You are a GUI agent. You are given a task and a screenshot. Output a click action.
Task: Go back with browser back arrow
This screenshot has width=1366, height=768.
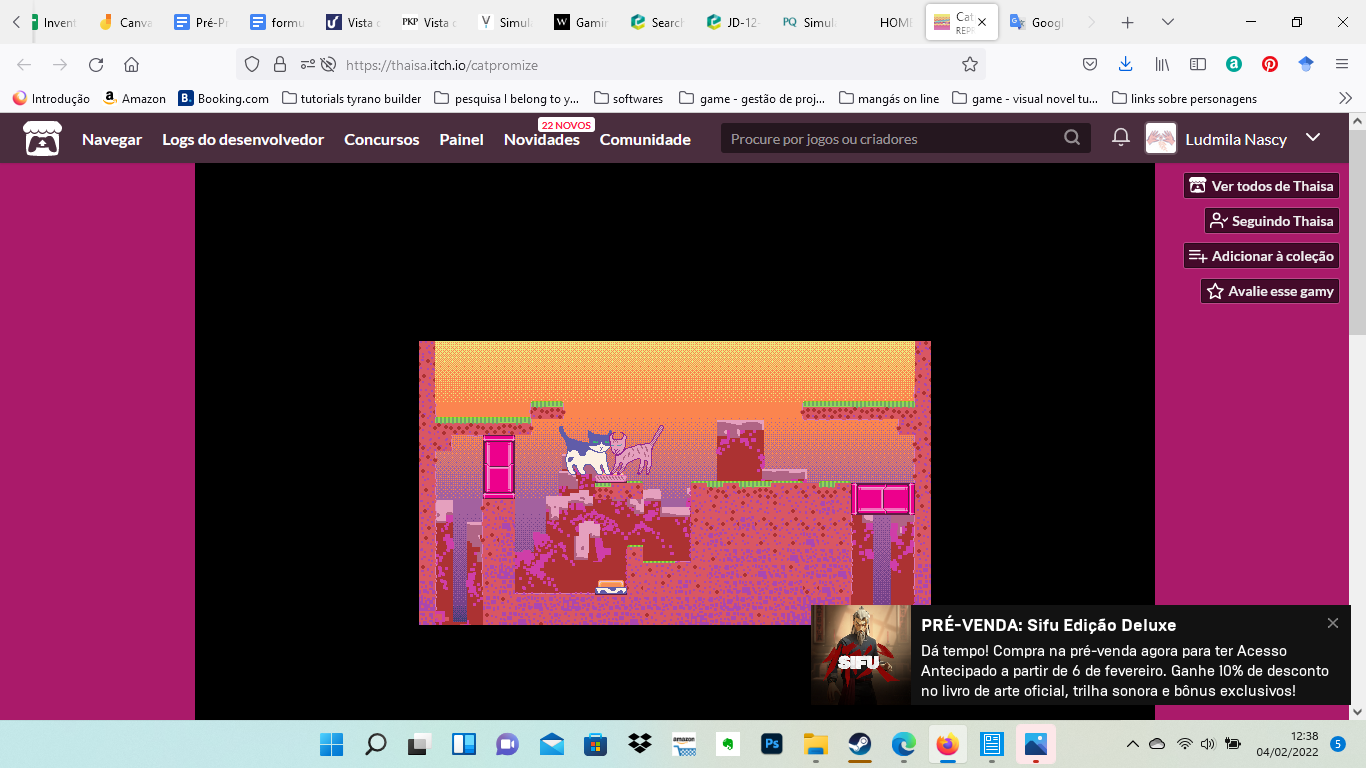pos(23,64)
